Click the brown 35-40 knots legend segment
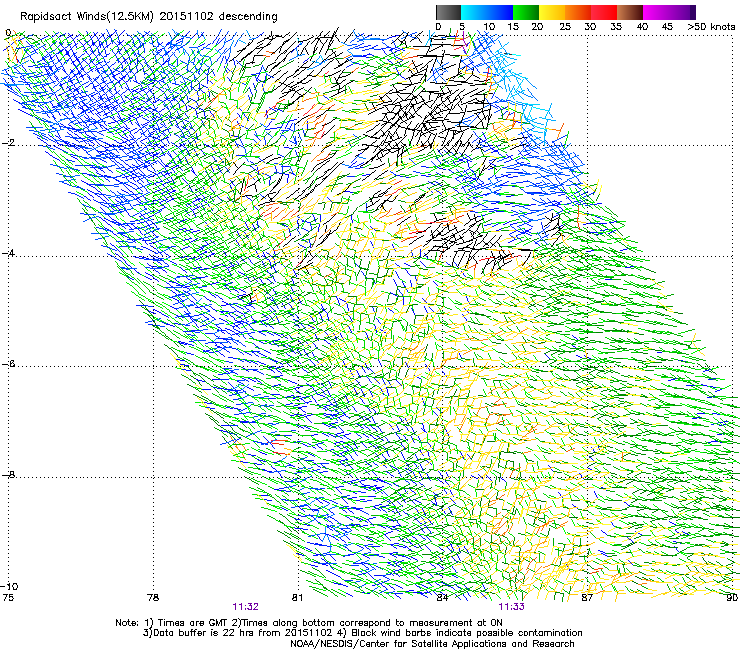The height and width of the screenshot is (650, 740). (630, 12)
